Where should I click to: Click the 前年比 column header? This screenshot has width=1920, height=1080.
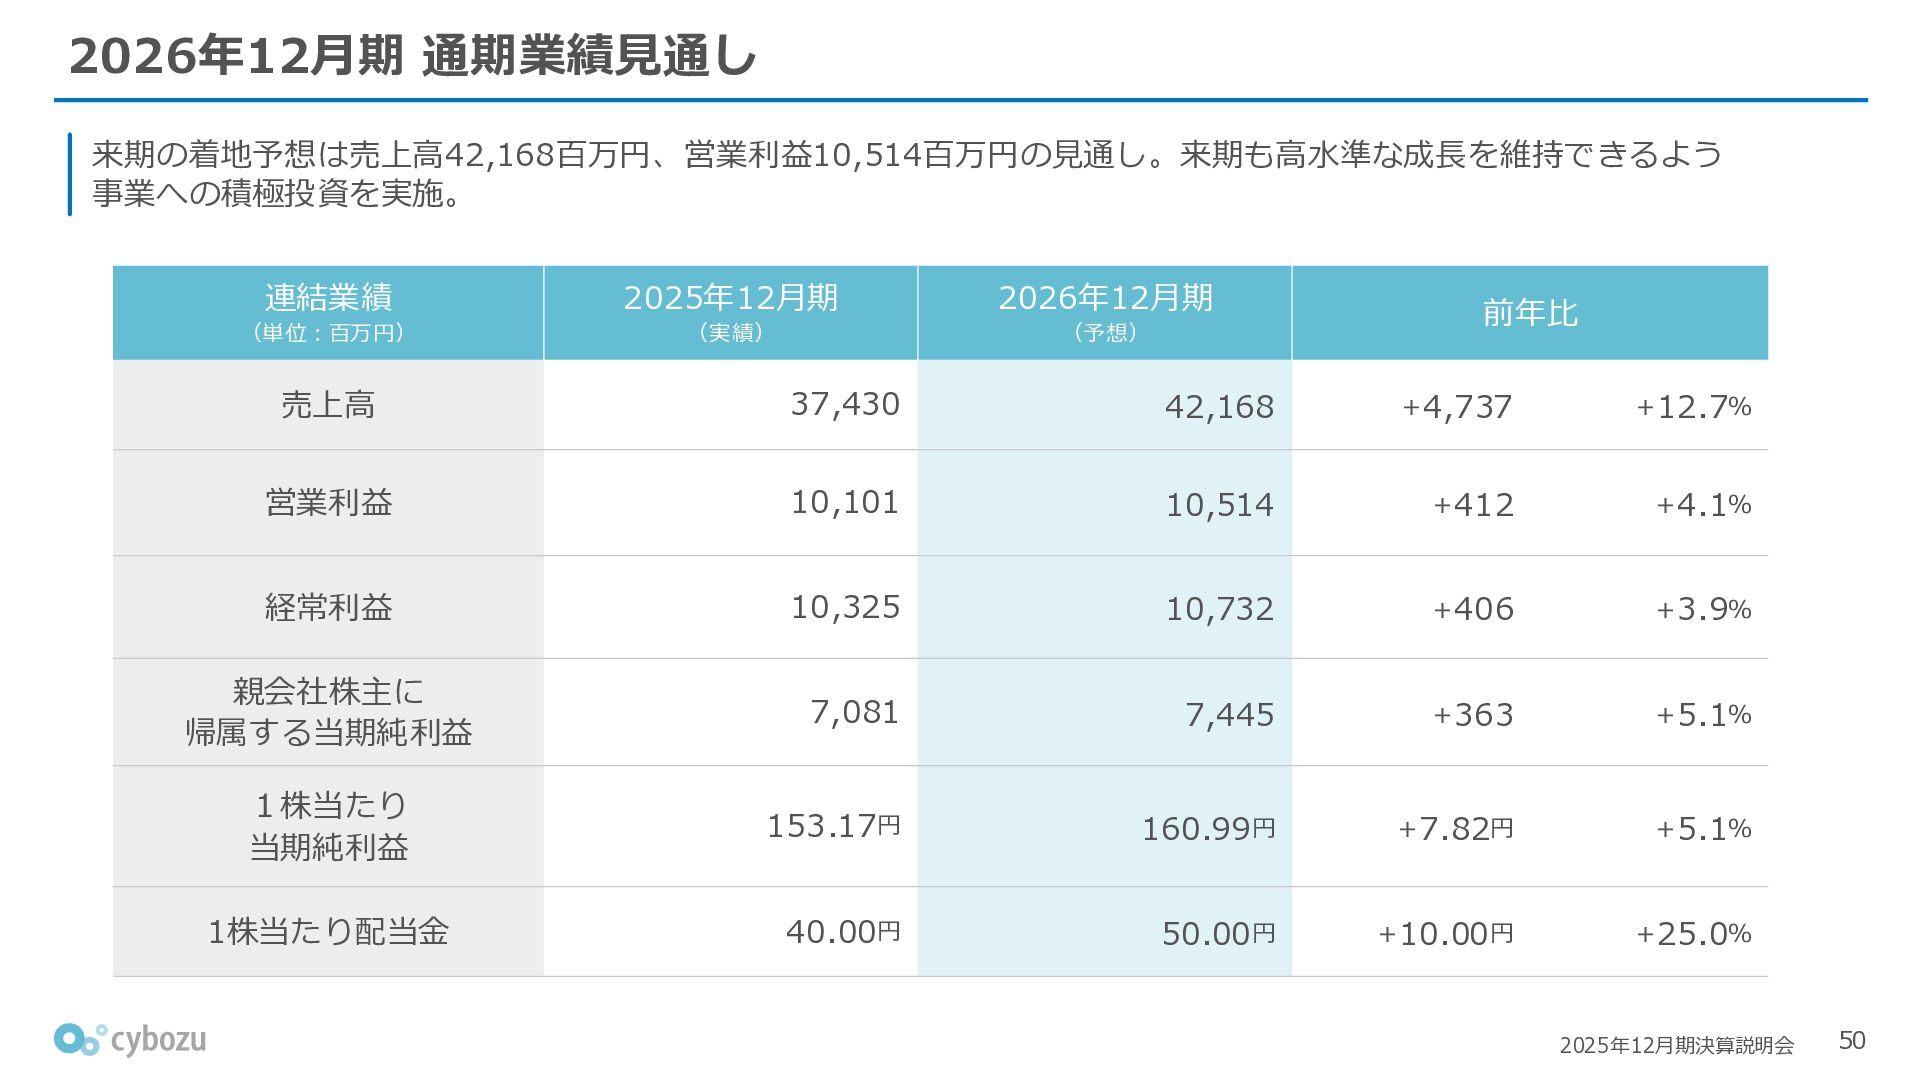pos(1530,313)
